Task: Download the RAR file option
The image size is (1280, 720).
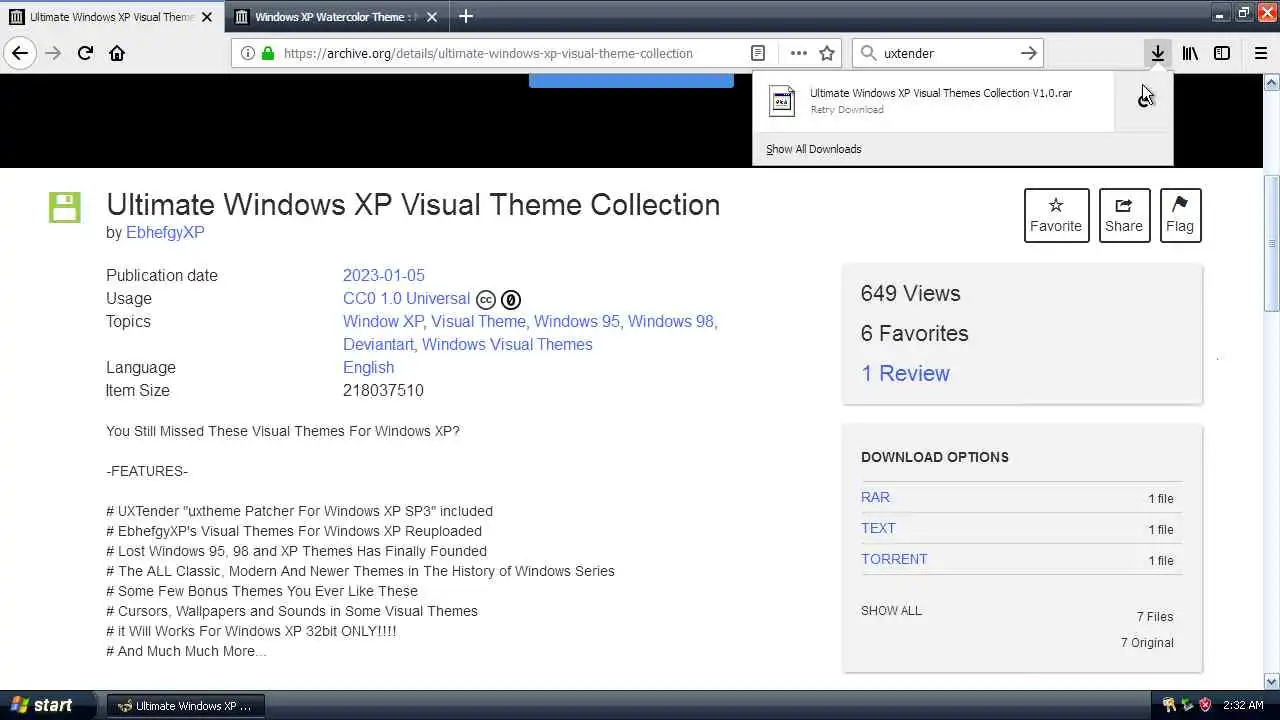Action: (x=875, y=497)
